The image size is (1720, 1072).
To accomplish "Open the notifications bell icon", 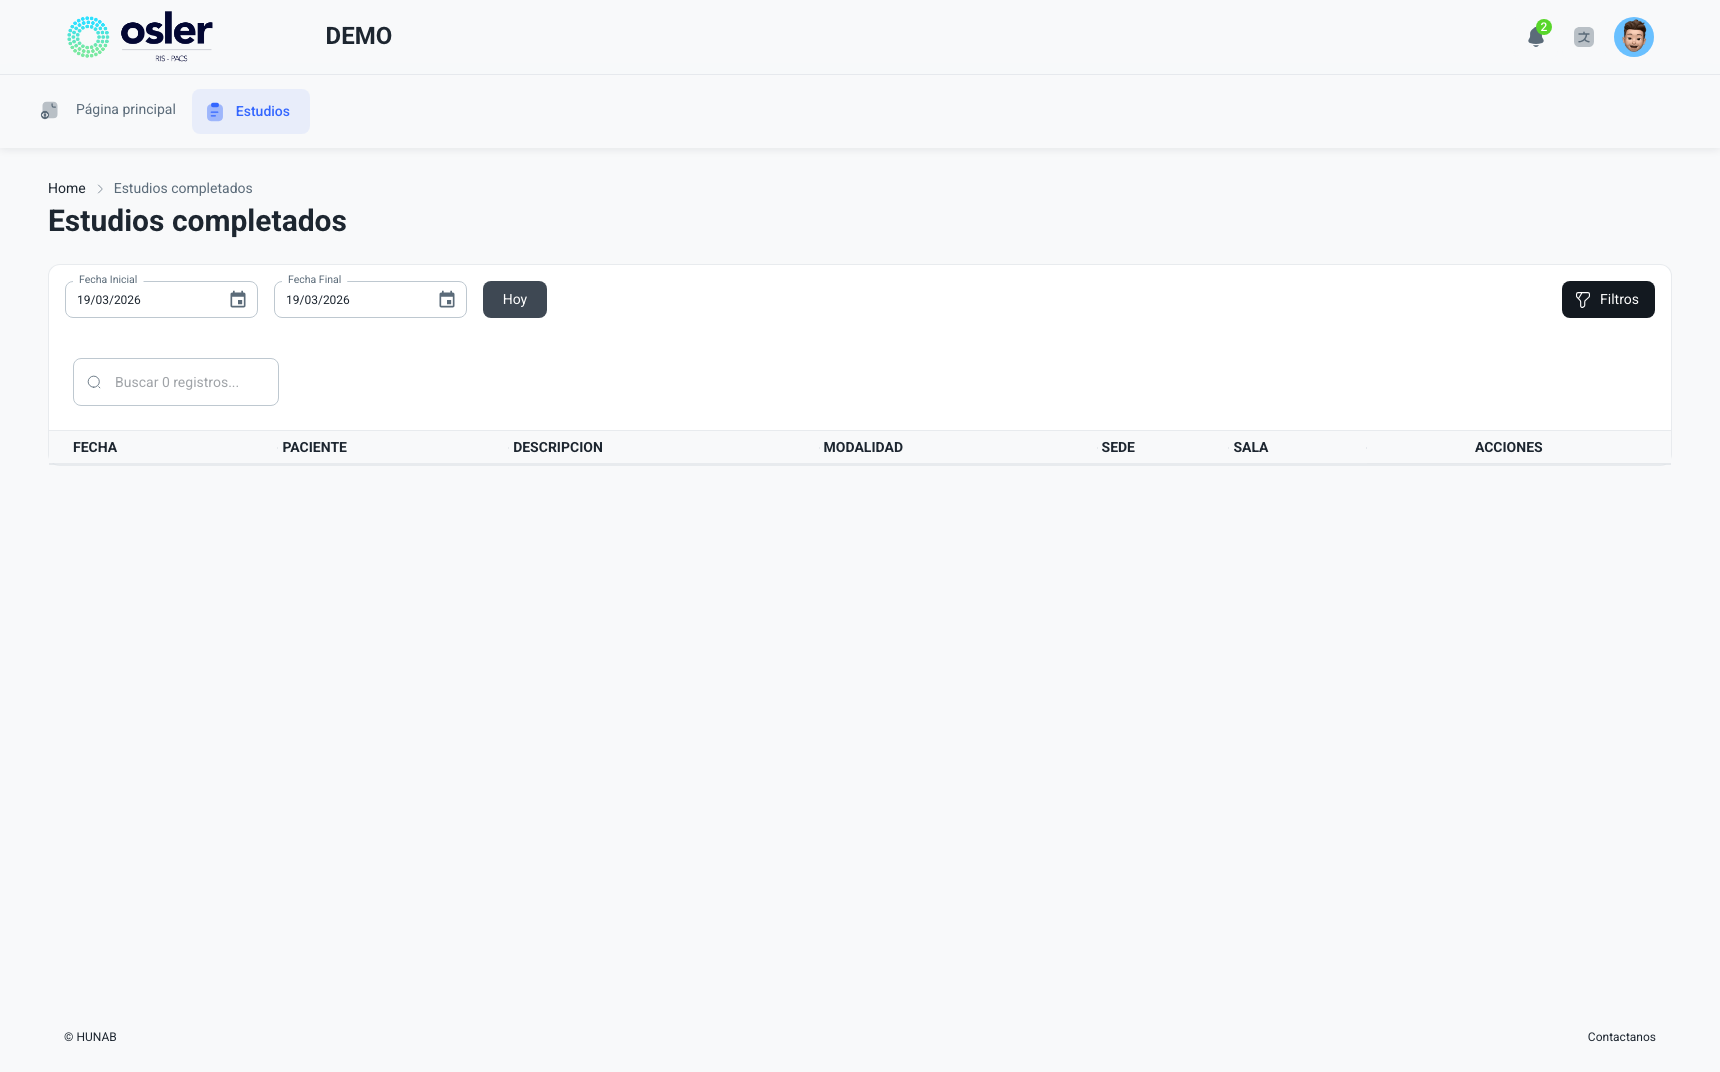I will tap(1536, 37).
